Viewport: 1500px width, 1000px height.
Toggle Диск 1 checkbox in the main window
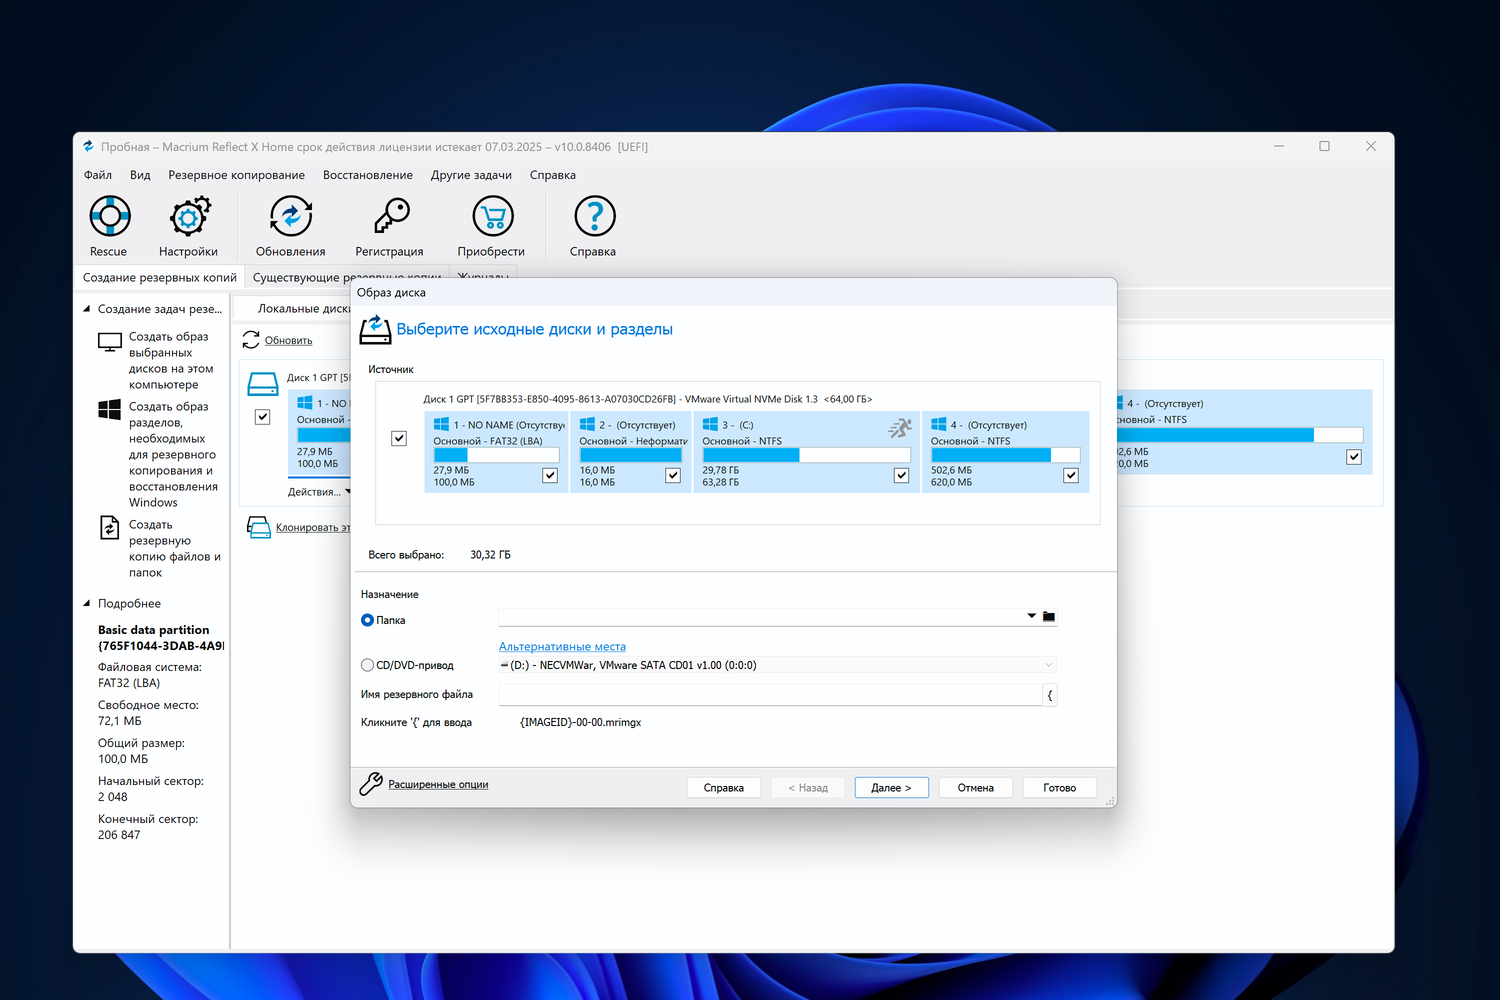262,417
